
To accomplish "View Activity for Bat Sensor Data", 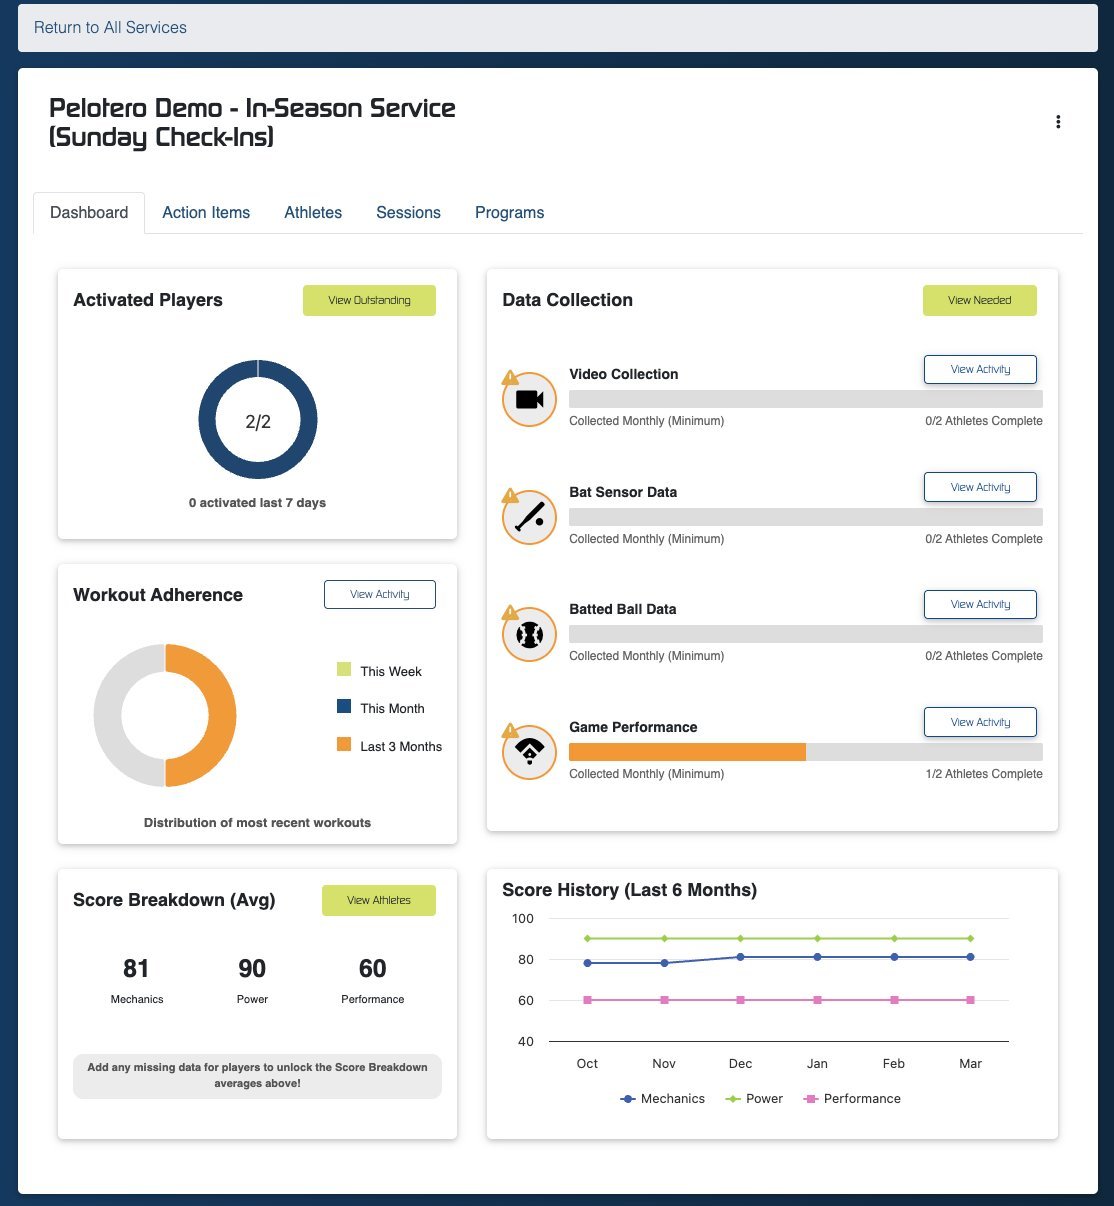I will pos(980,487).
